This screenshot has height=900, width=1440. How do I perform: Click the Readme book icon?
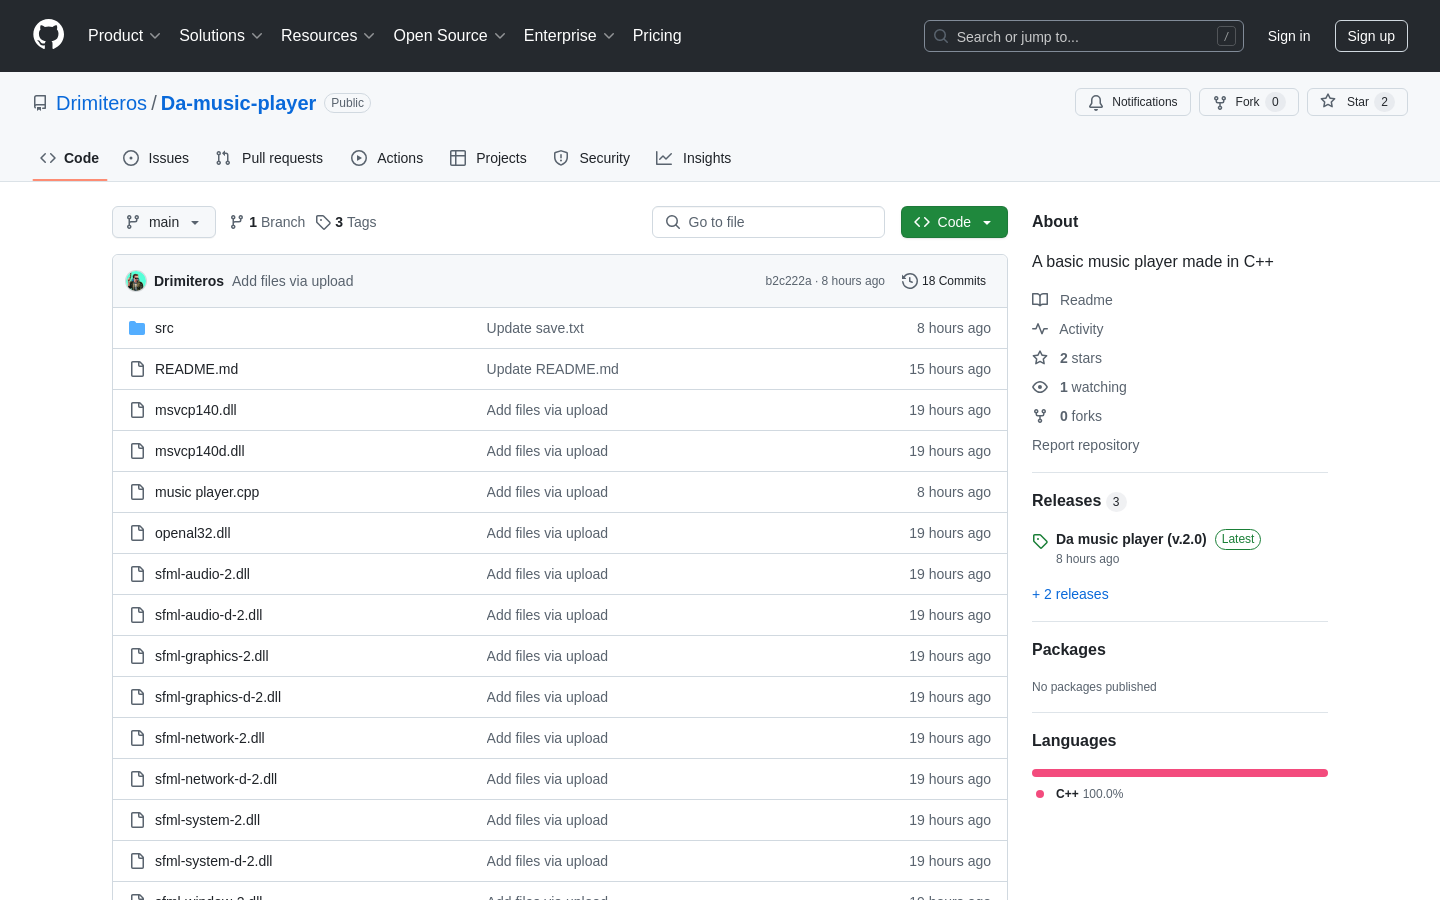[x=1040, y=300]
